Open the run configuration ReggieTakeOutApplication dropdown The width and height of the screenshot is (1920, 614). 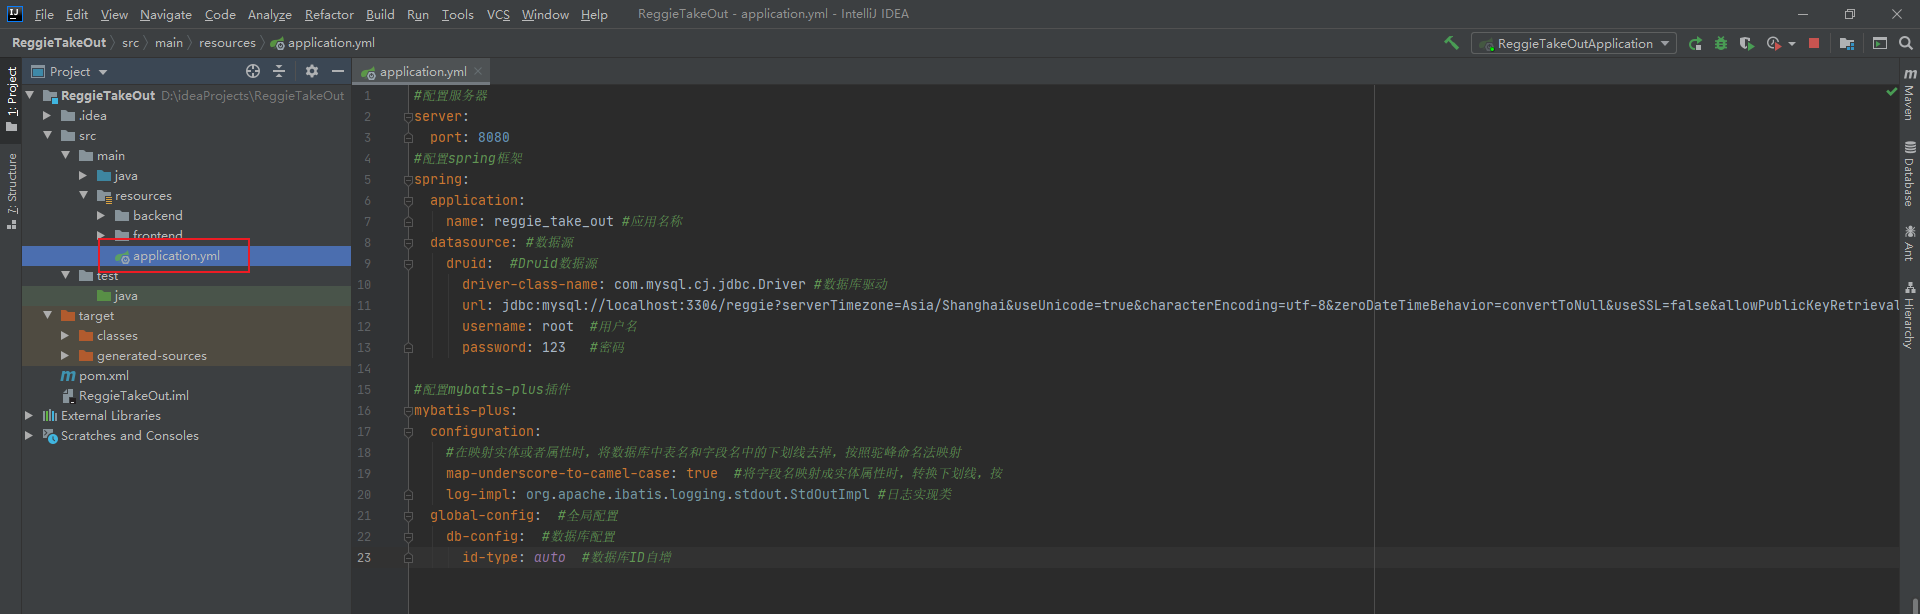[1574, 44]
